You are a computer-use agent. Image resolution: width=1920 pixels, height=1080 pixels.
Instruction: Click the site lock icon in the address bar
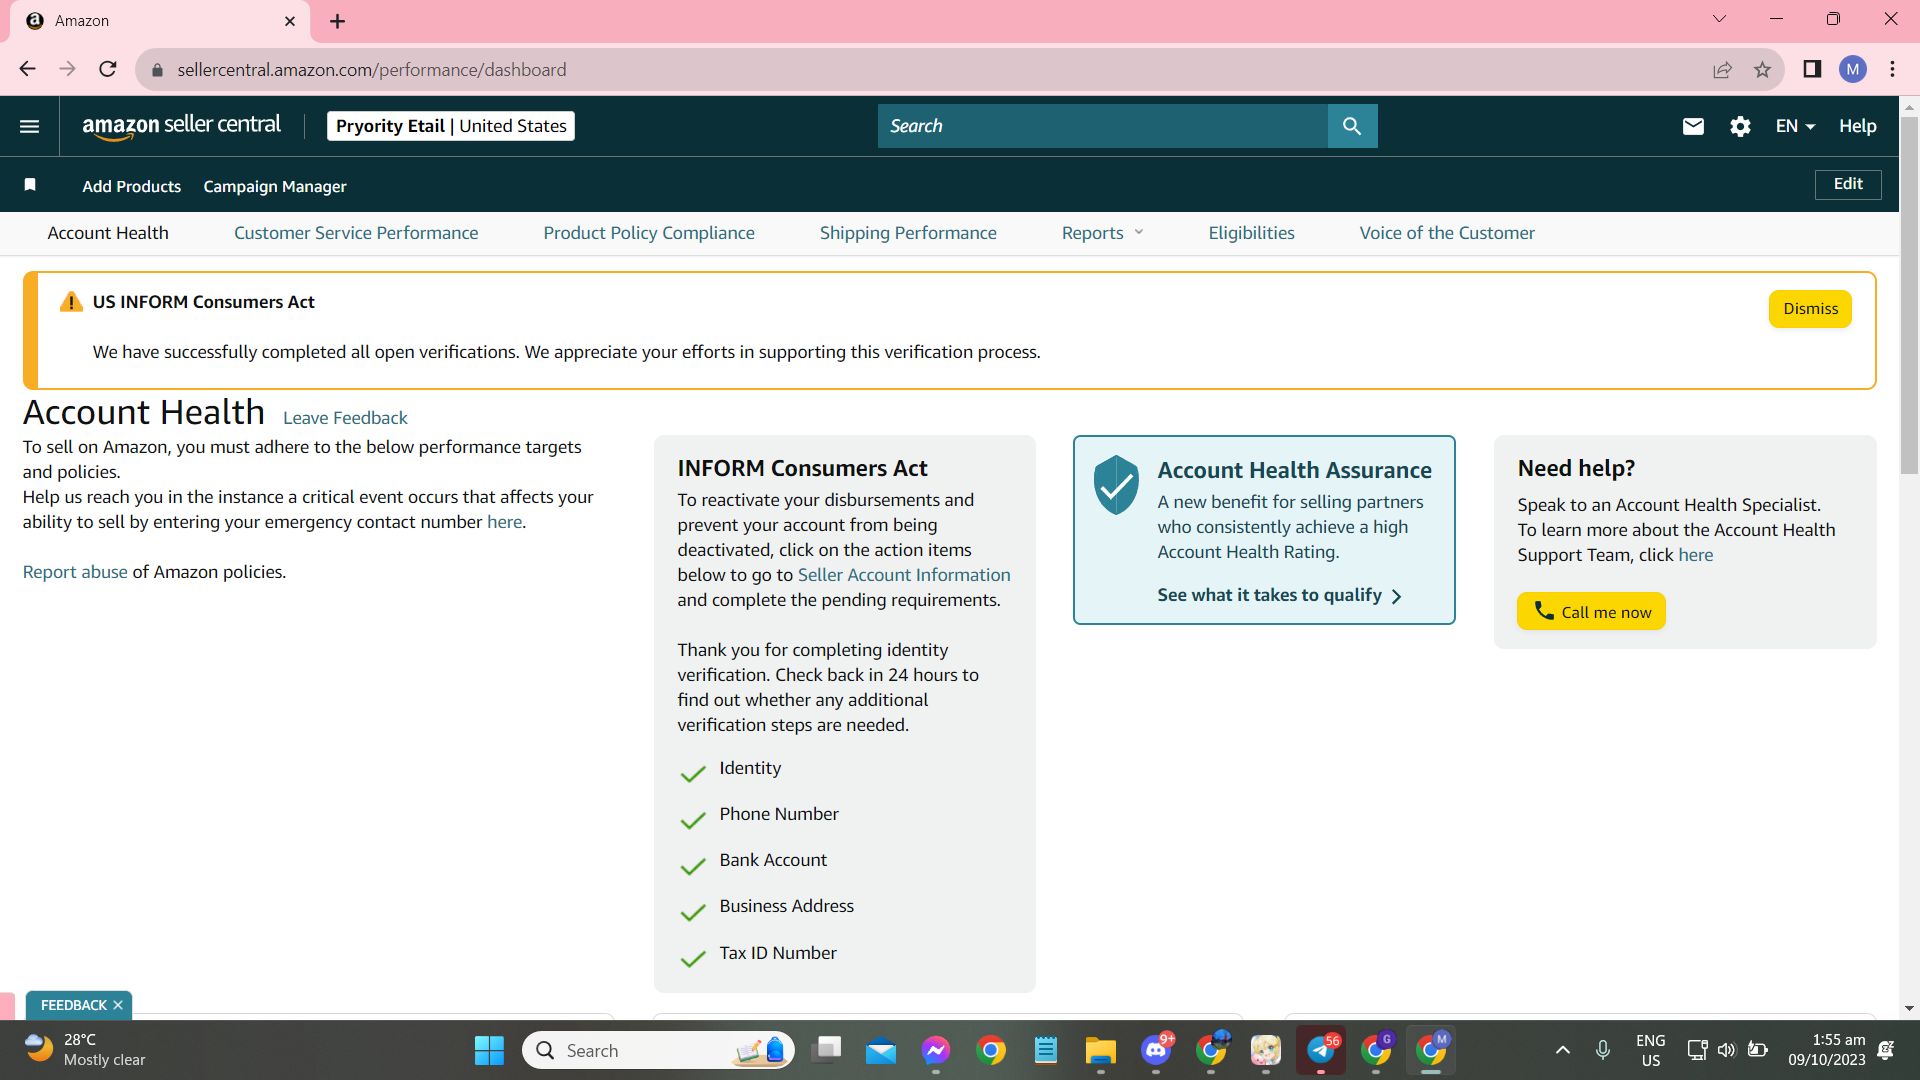(x=157, y=70)
